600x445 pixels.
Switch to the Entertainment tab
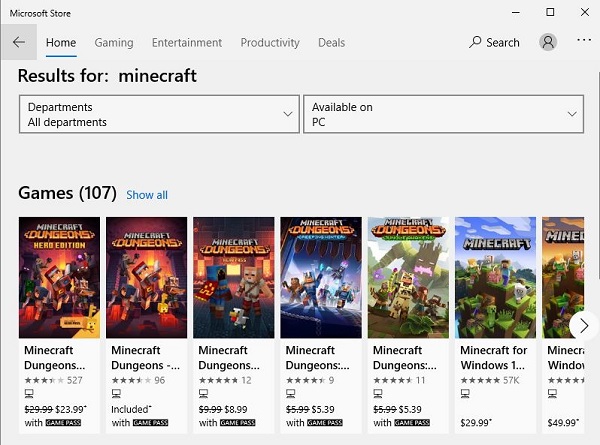[187, 42]
